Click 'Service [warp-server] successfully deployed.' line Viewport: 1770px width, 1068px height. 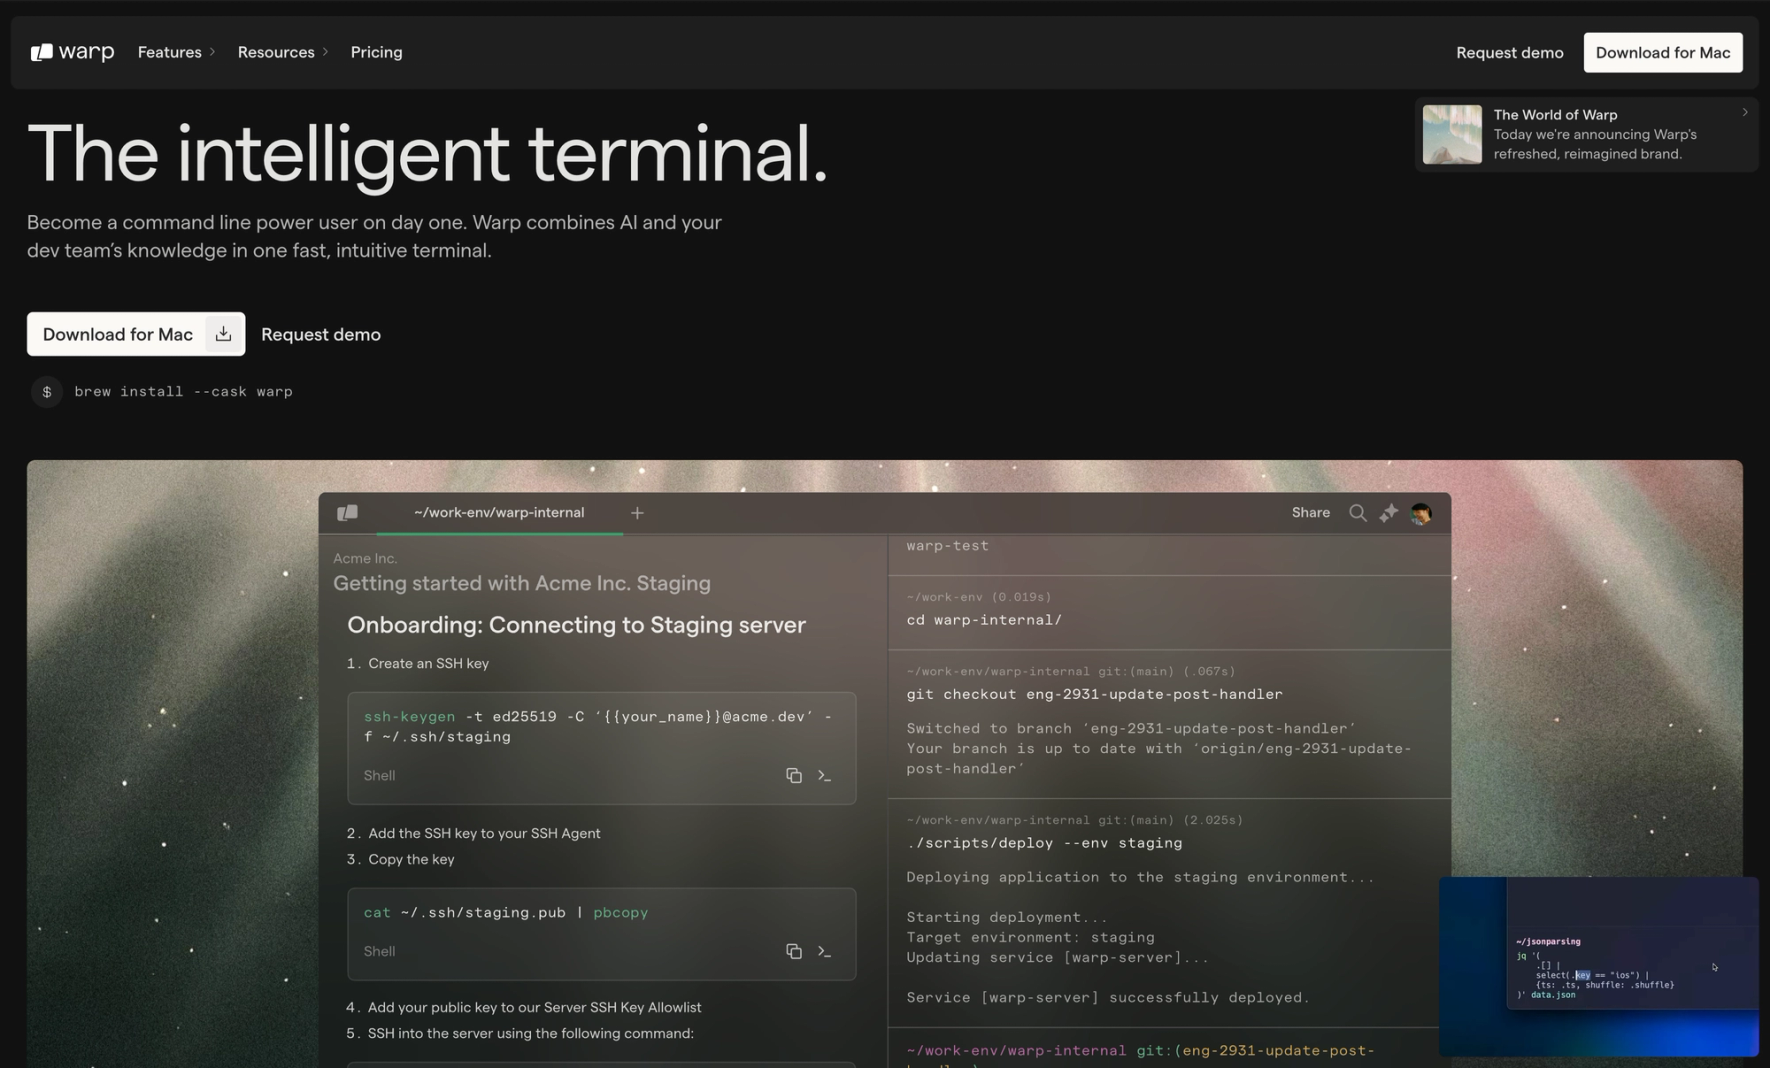click(x=1108, y=997)
